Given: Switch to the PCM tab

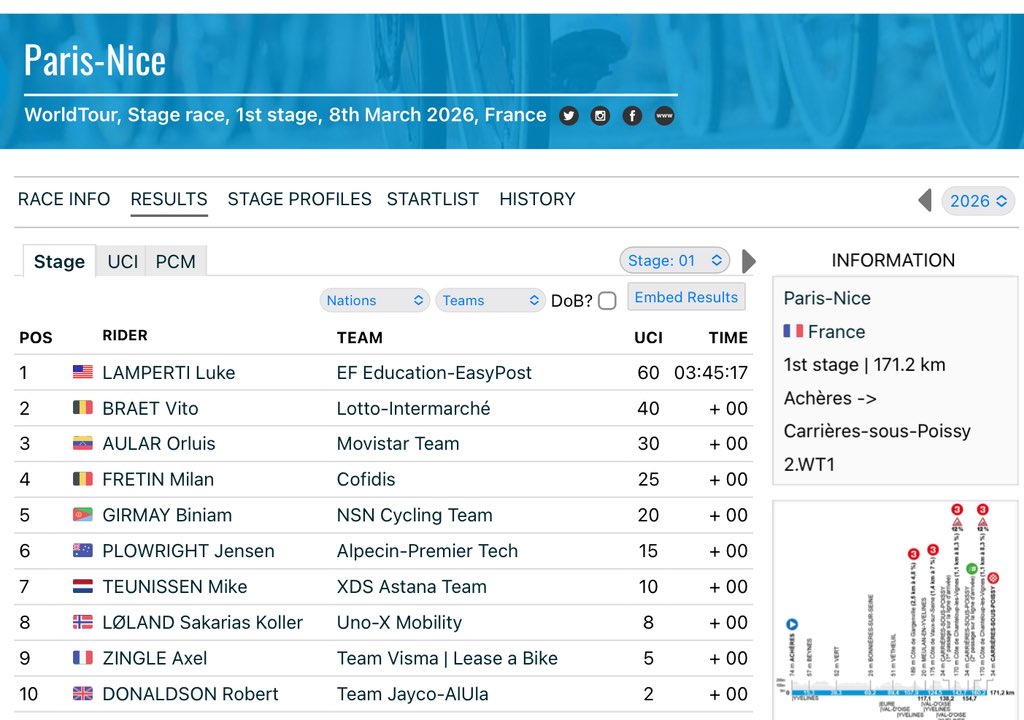Looking at the screenshot, I should point(175,262).
